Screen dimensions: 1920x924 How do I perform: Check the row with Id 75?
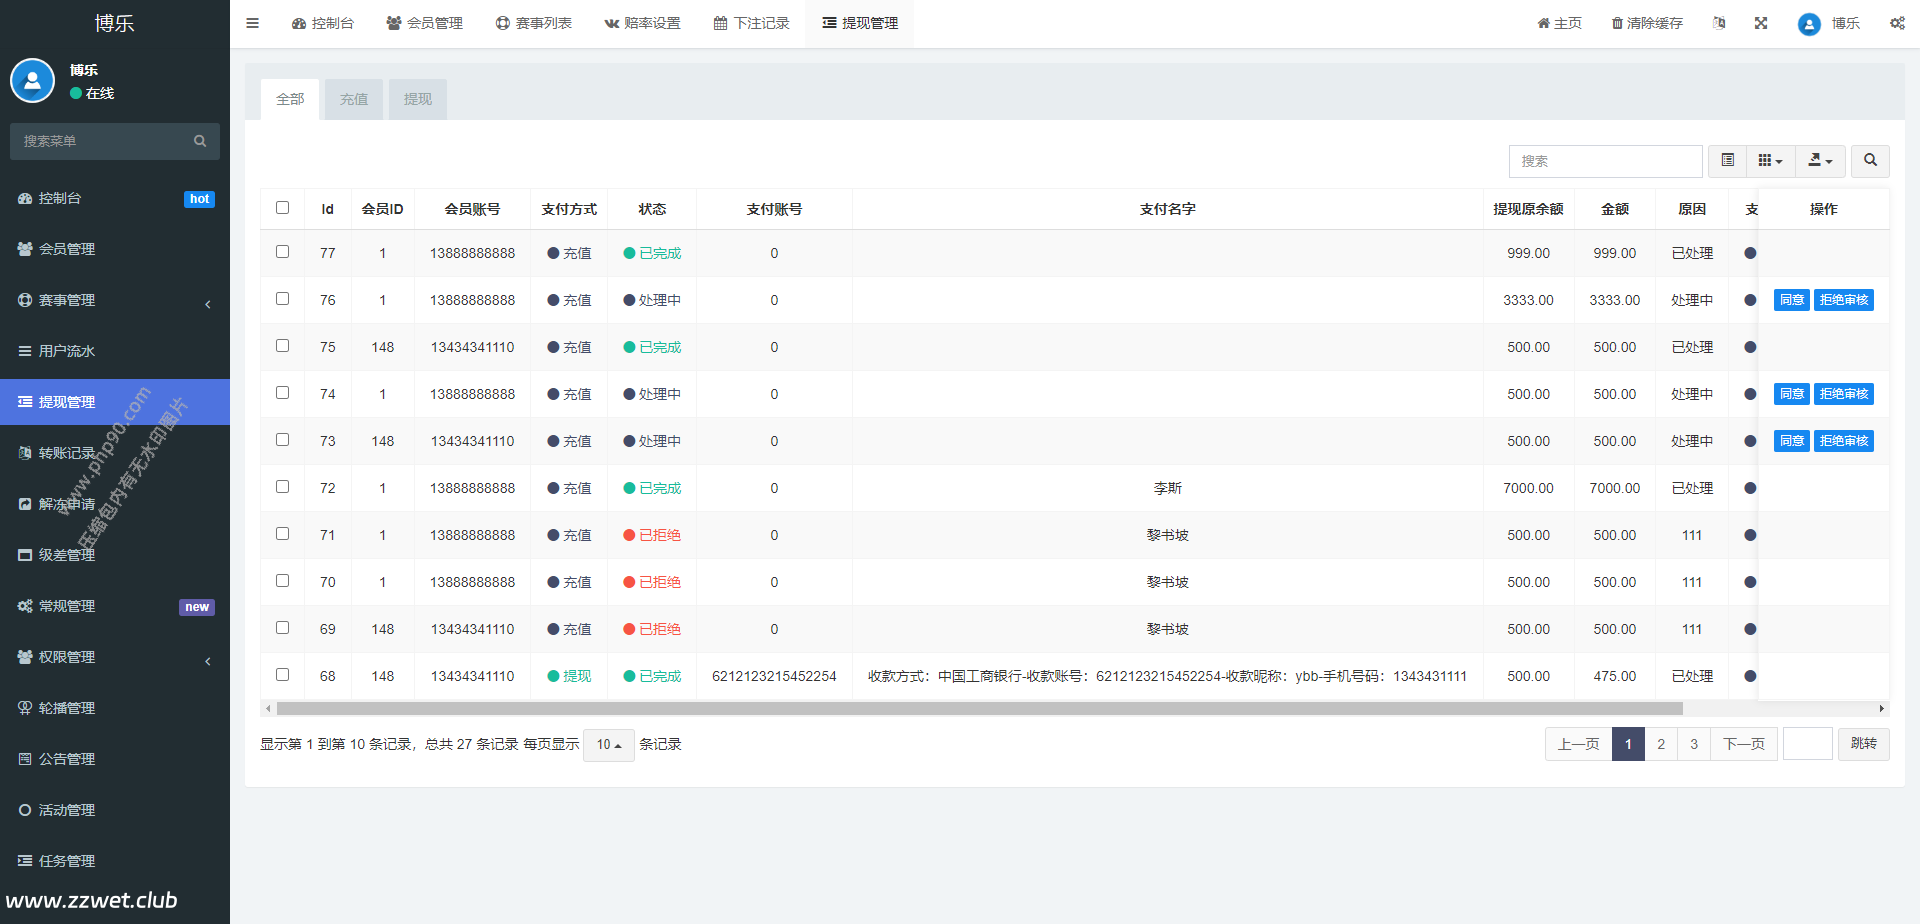point(282,346)
